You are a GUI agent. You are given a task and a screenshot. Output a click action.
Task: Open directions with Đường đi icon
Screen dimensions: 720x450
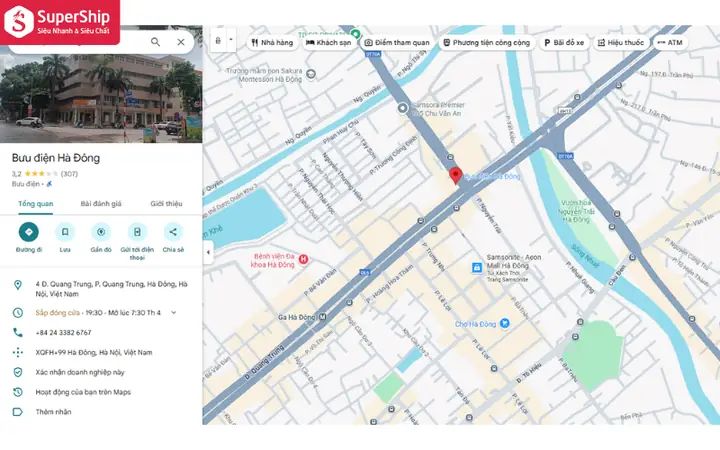(x=29, y=232)
